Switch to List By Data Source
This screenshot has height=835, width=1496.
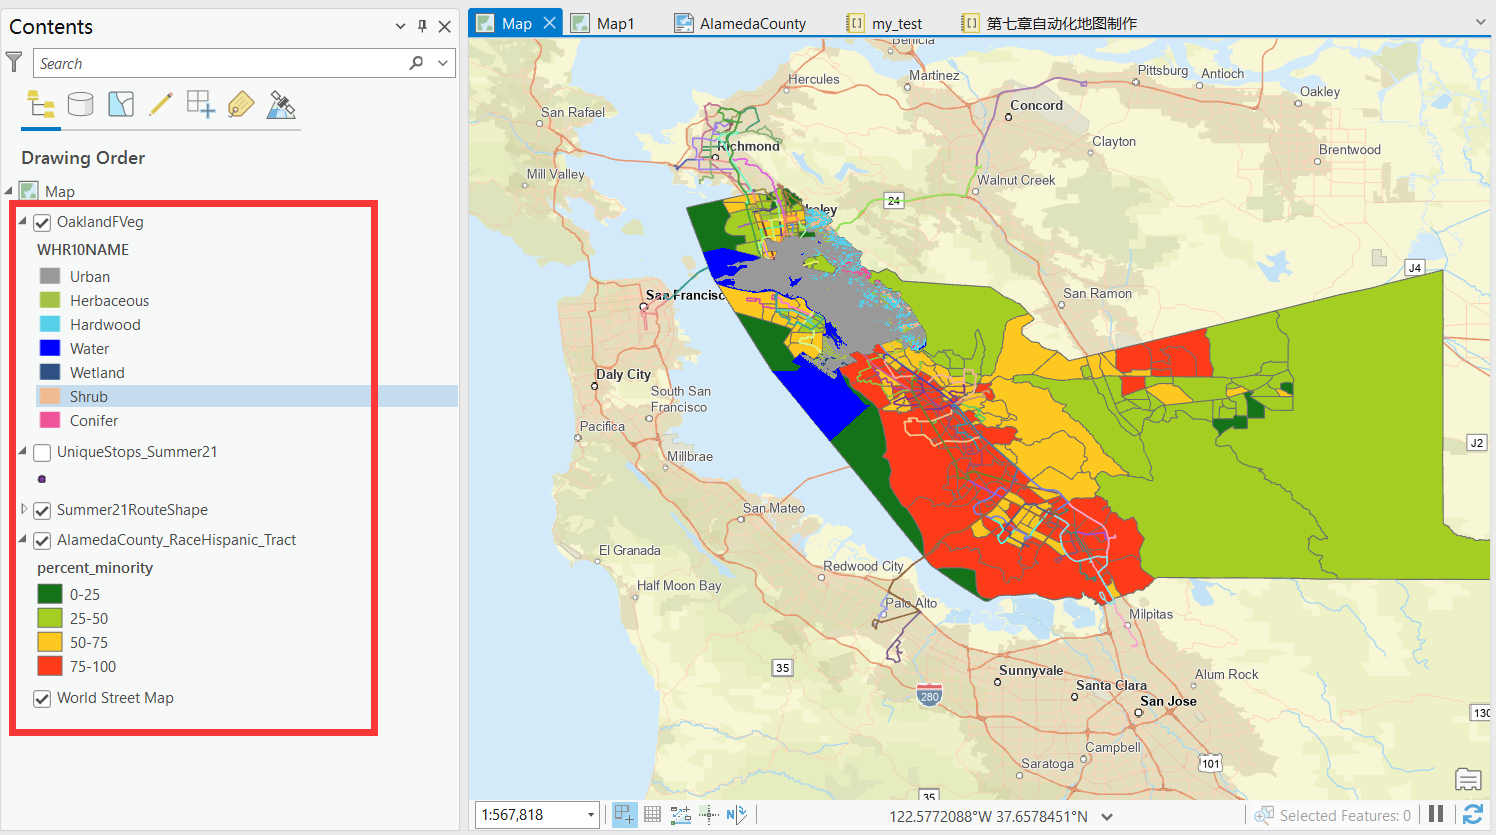[81, 104]
